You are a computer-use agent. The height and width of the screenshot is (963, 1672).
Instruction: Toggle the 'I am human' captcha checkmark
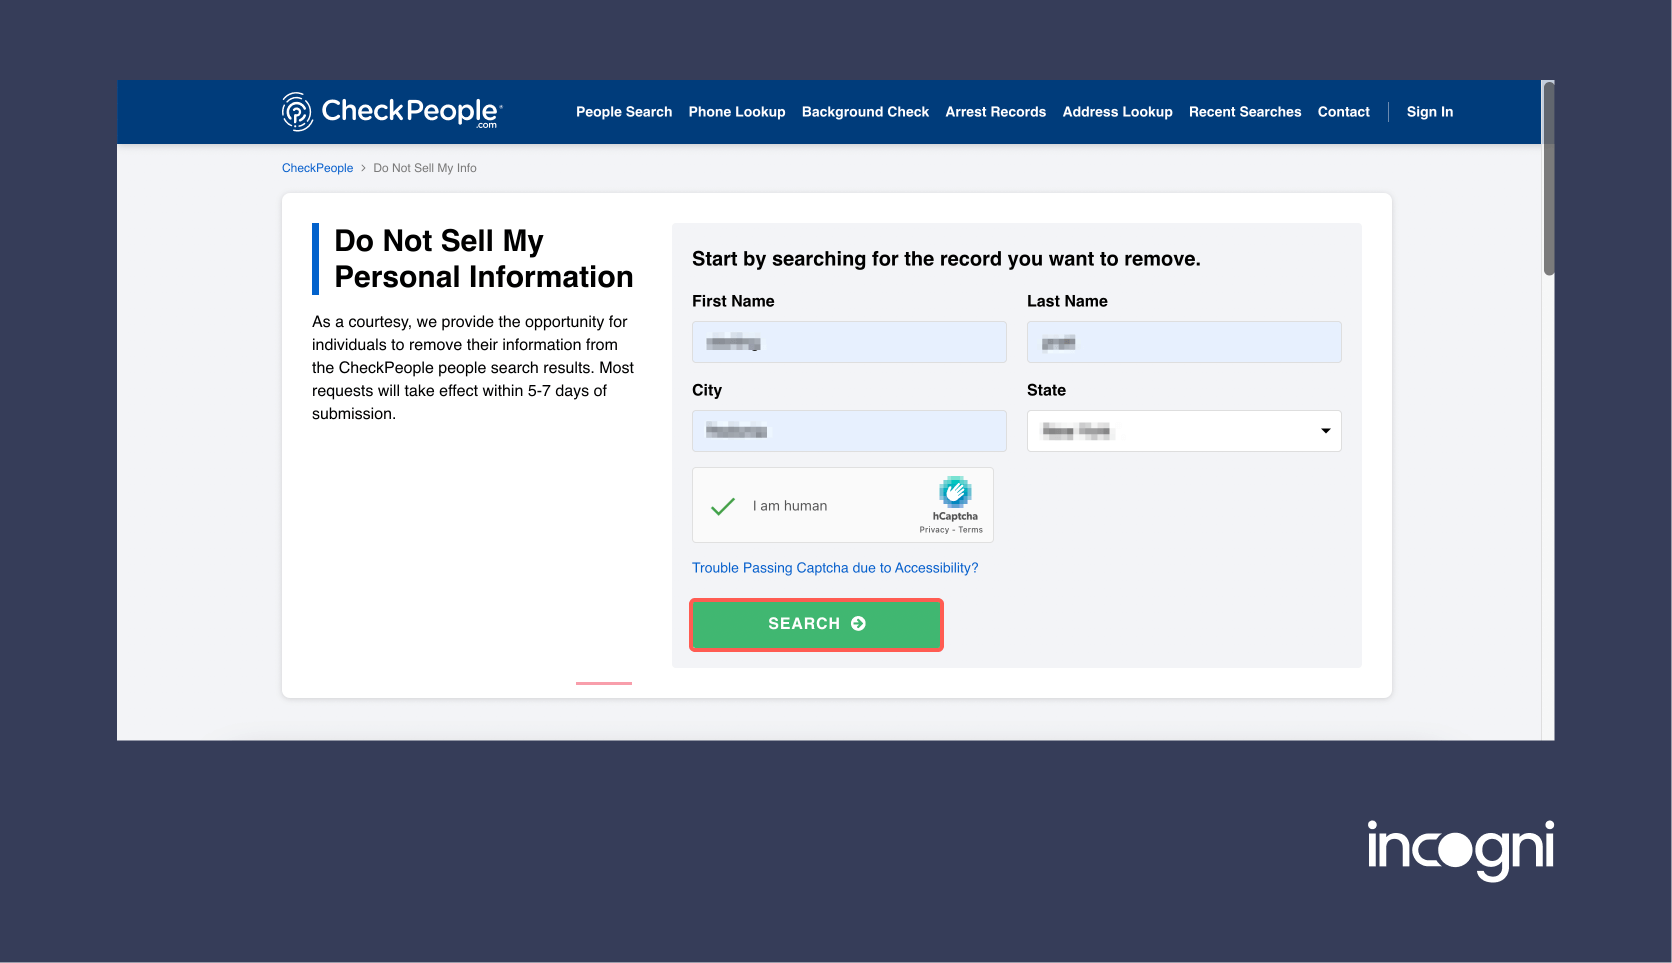pos(723,506)
